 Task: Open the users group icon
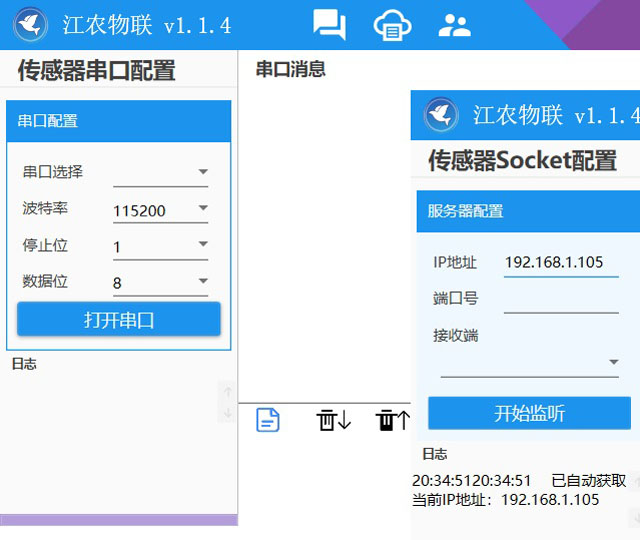[454, 25]
